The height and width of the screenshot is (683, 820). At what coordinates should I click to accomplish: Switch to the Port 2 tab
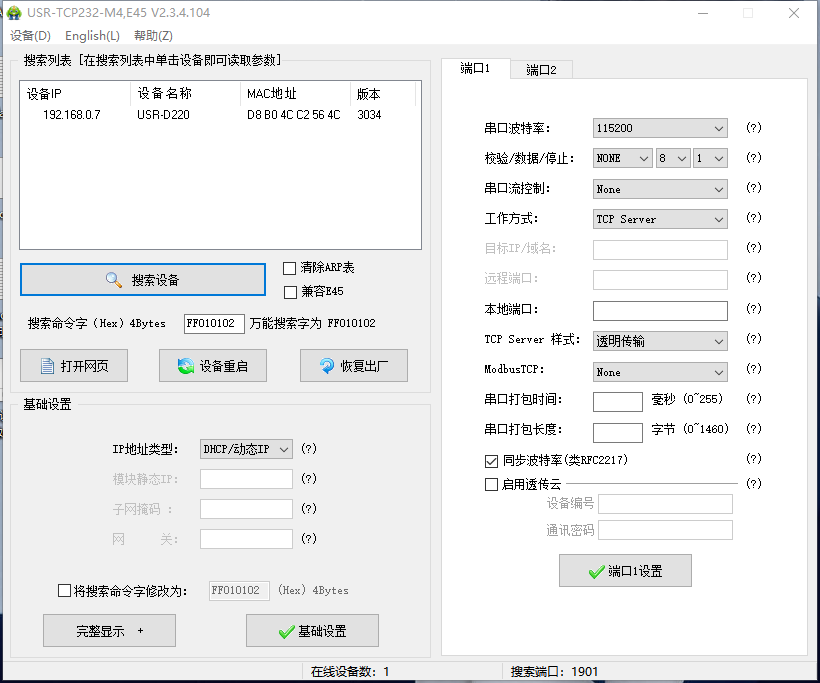(x=541, y=69)
